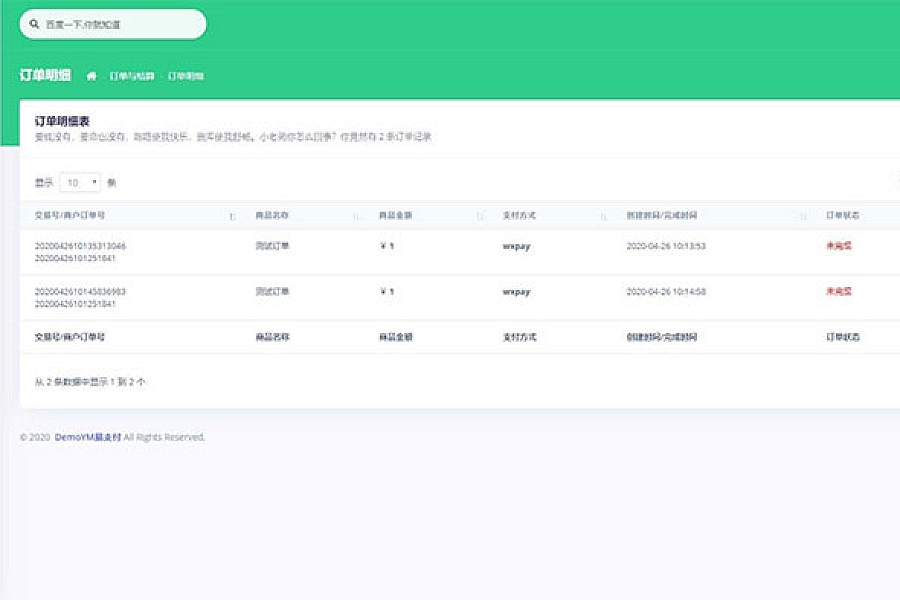Click the 订单状态 column header
Screen dimensions: 900x600
(x=843, y=215)
